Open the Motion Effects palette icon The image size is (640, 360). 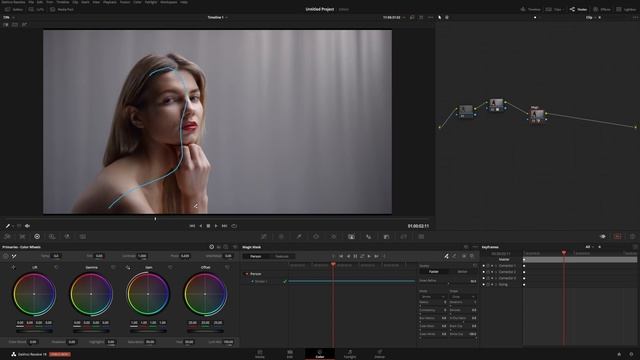pos(83,236)
